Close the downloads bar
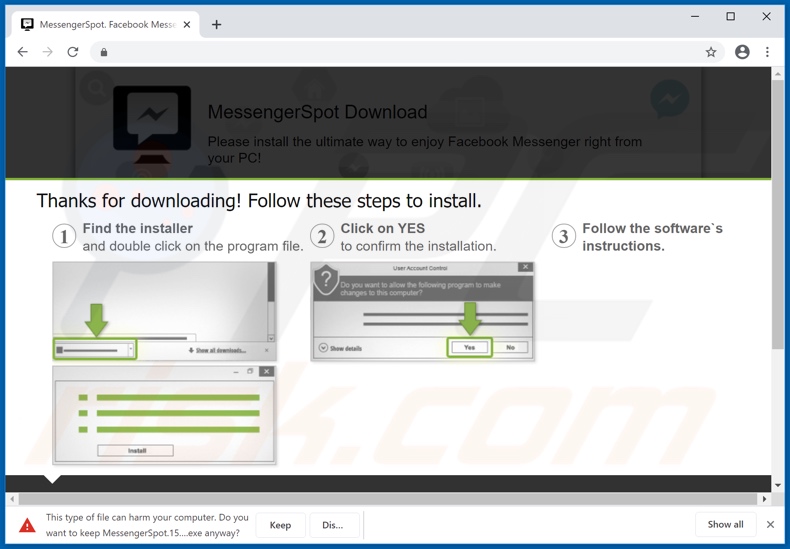The height and width of the screenshot is (549, 790). [x=770, y=524]
